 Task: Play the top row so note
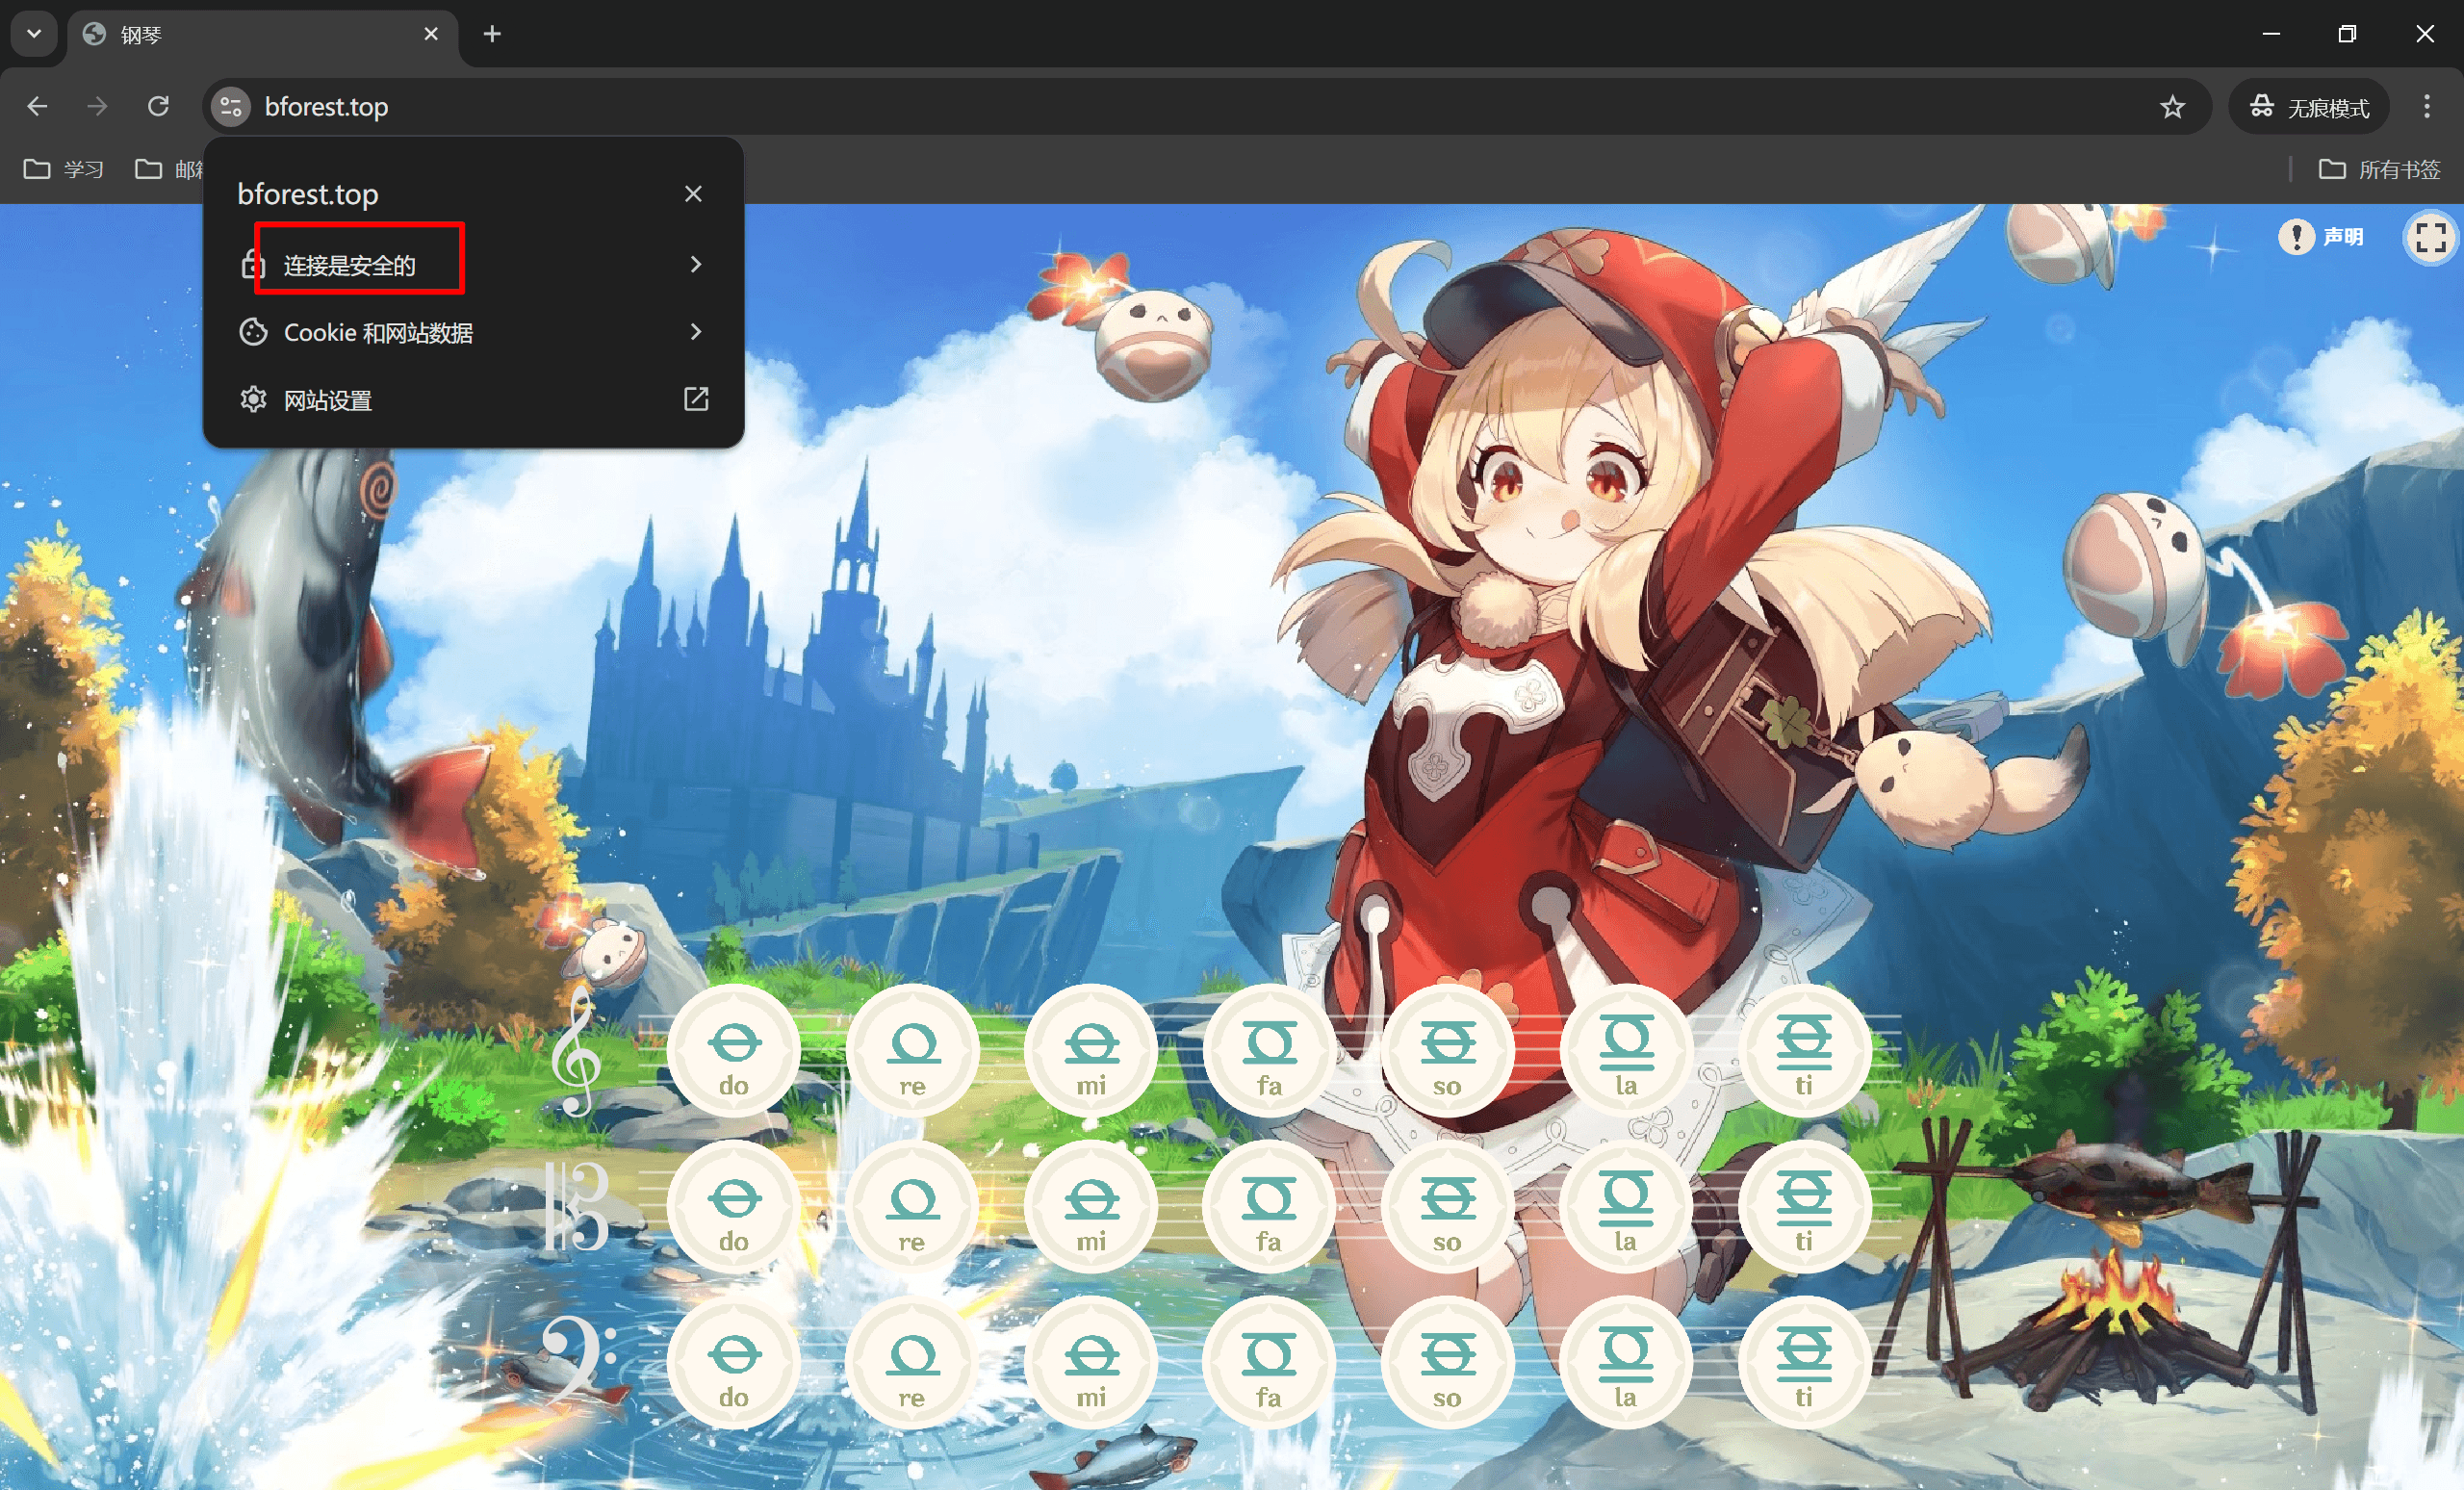tap(1447, 1050)
